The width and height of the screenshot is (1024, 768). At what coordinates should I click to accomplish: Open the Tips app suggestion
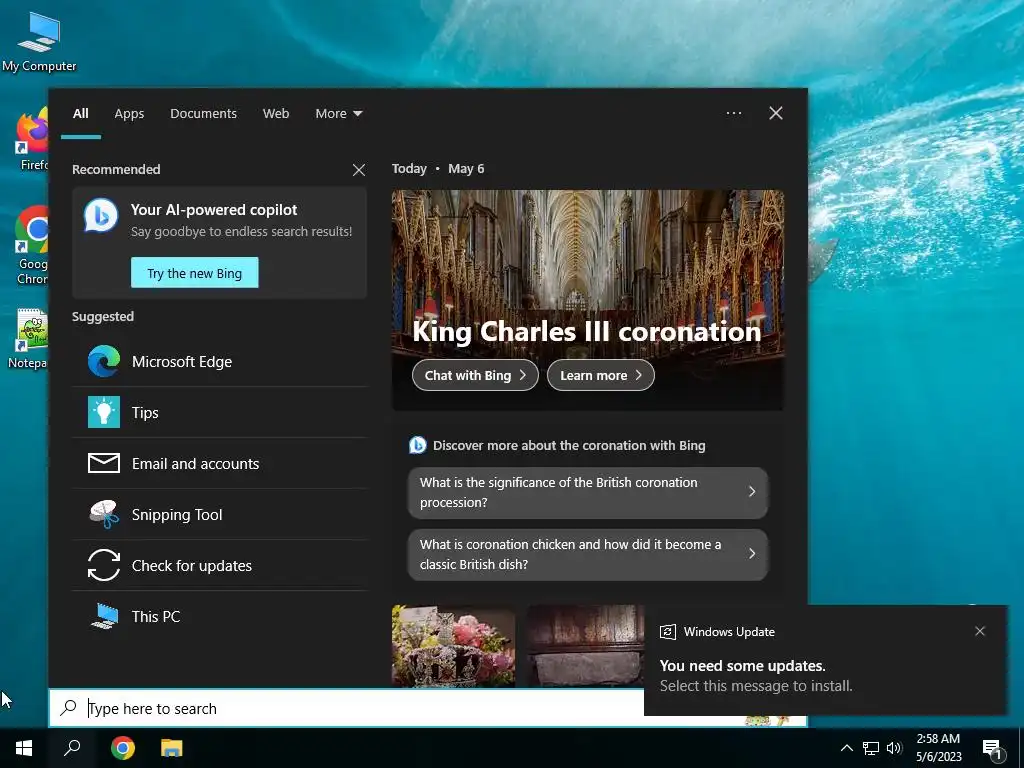click(219, 413)
